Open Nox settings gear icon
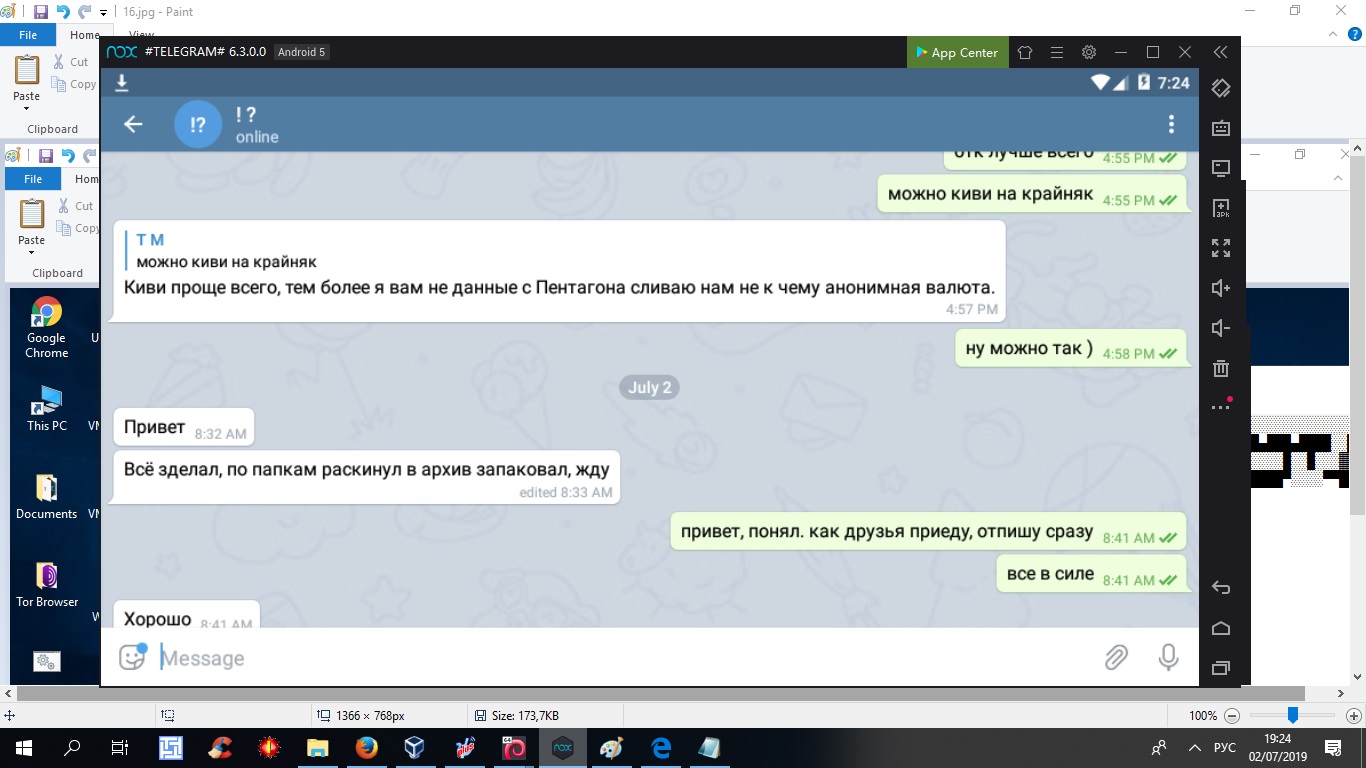Screen dimensions: 1366x768 point(1089,52)
